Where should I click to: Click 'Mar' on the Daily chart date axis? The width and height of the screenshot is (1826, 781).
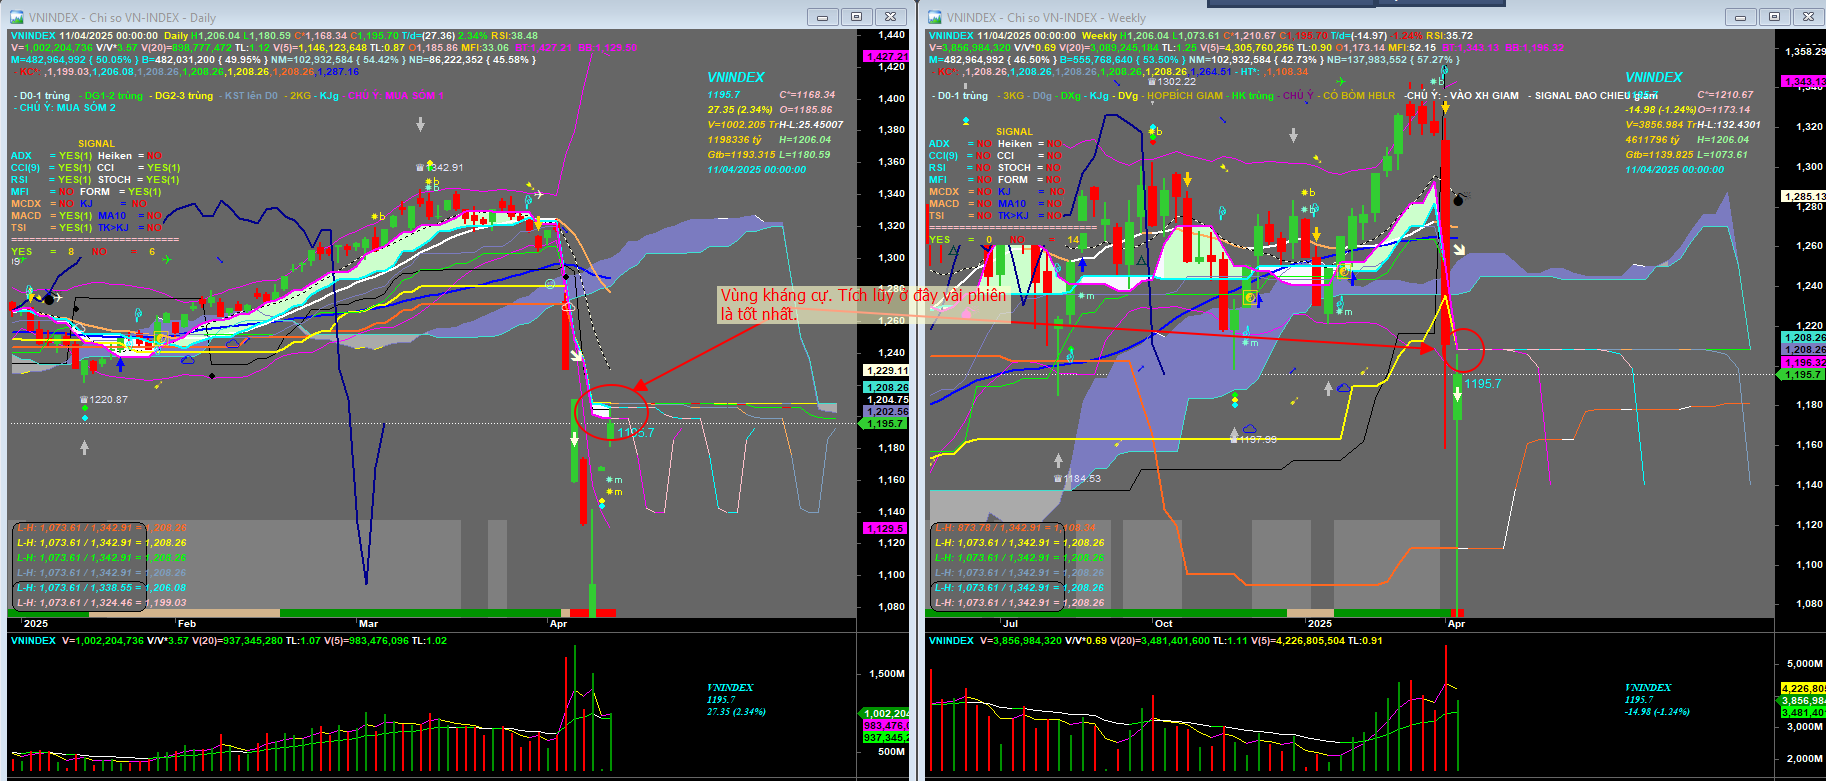coord(369,624)
